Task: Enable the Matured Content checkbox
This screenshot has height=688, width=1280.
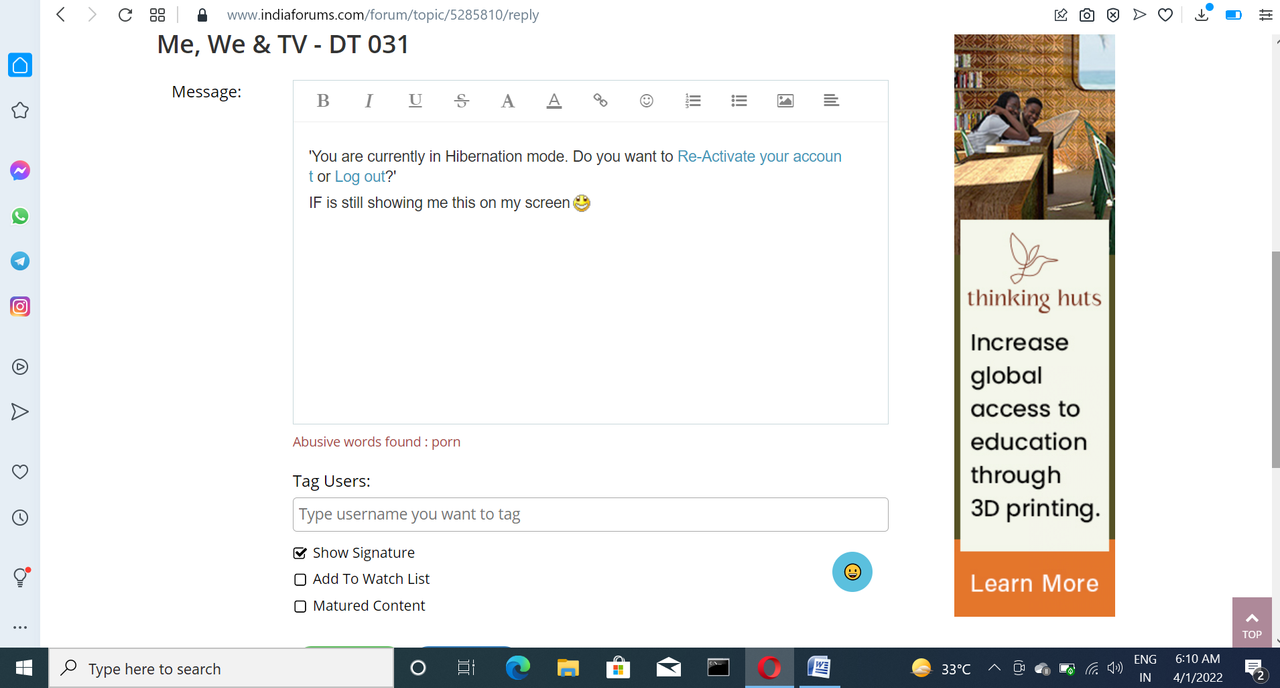Action: pos(300,606)
